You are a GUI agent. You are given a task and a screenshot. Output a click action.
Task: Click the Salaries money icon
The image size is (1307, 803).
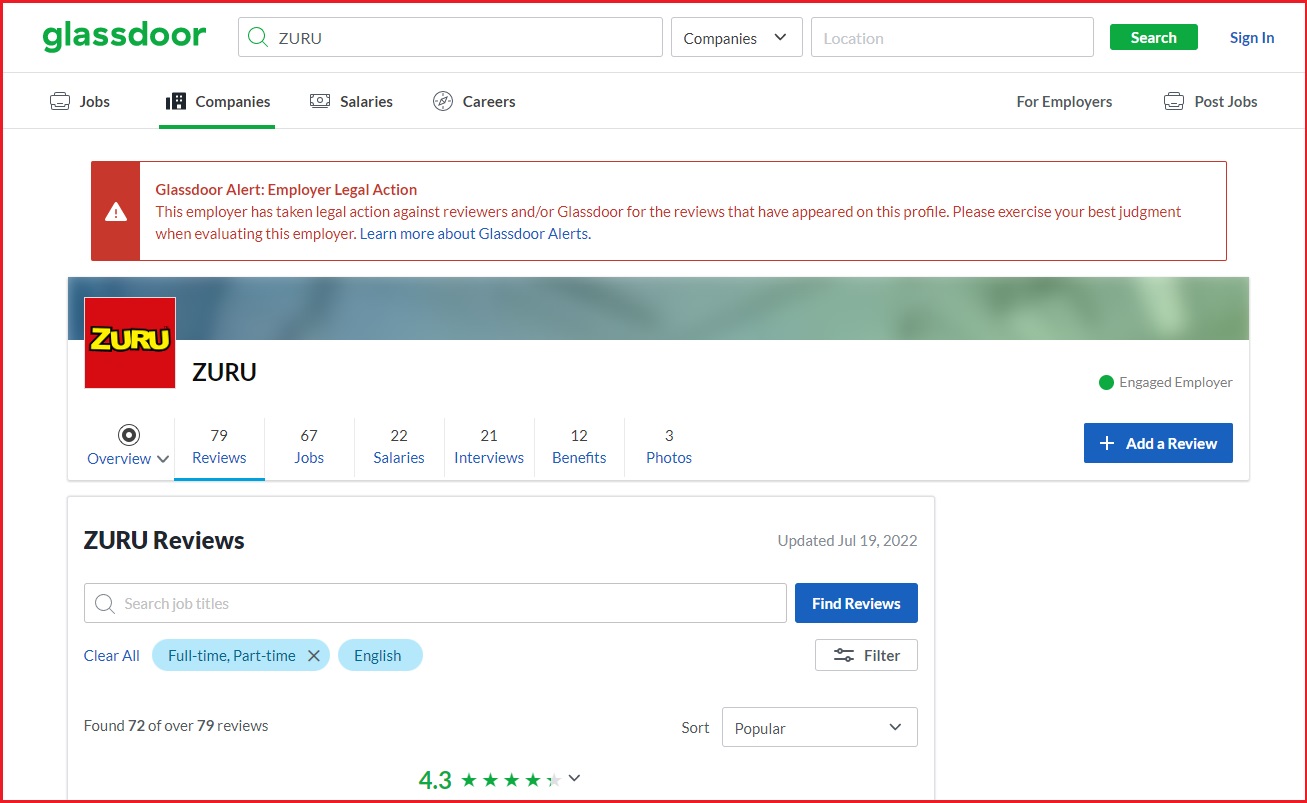pyautogui.click(x=320, y=100)
